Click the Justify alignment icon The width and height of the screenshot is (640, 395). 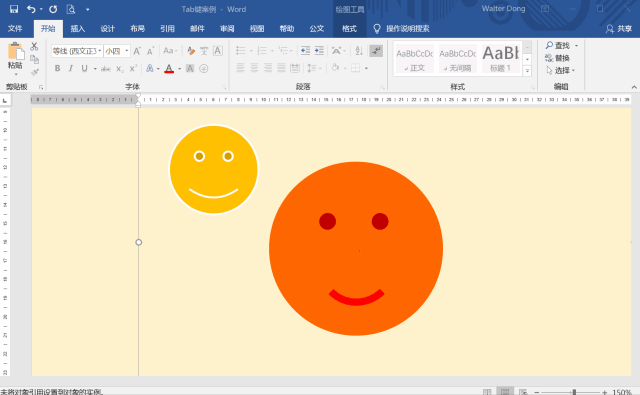click(x=281, y=68)
